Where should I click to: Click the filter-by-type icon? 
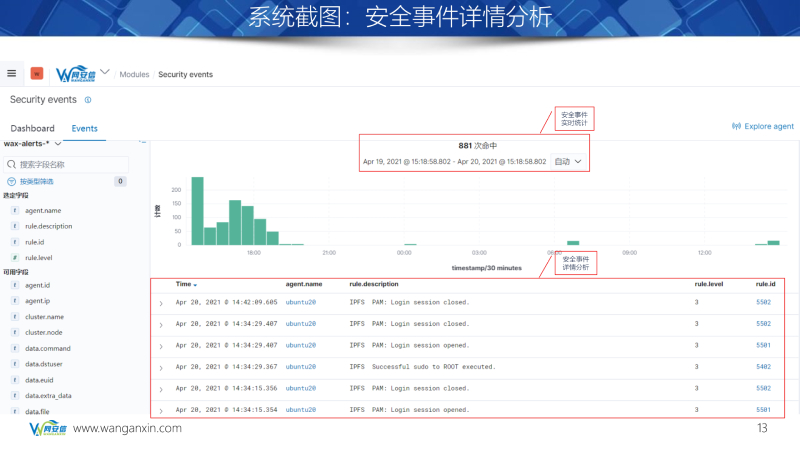[12, 181]
